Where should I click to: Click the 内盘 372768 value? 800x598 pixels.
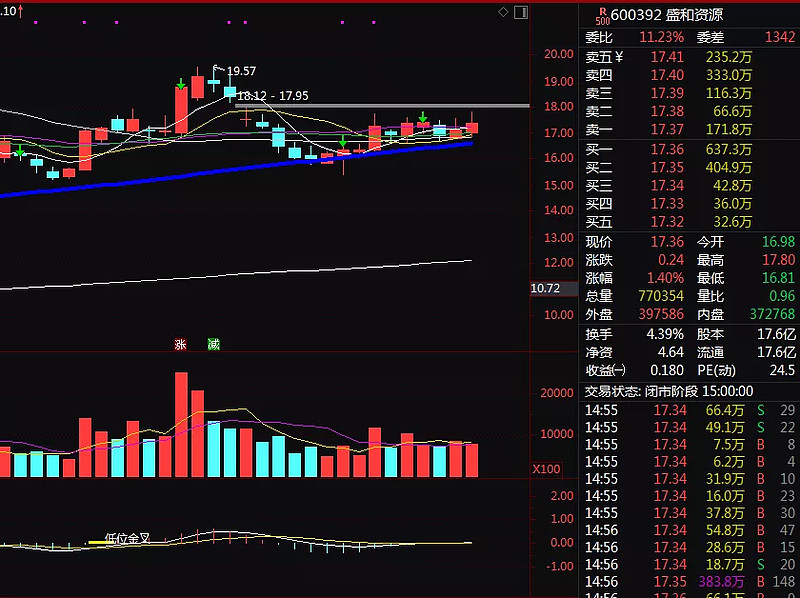pos(772,314)
